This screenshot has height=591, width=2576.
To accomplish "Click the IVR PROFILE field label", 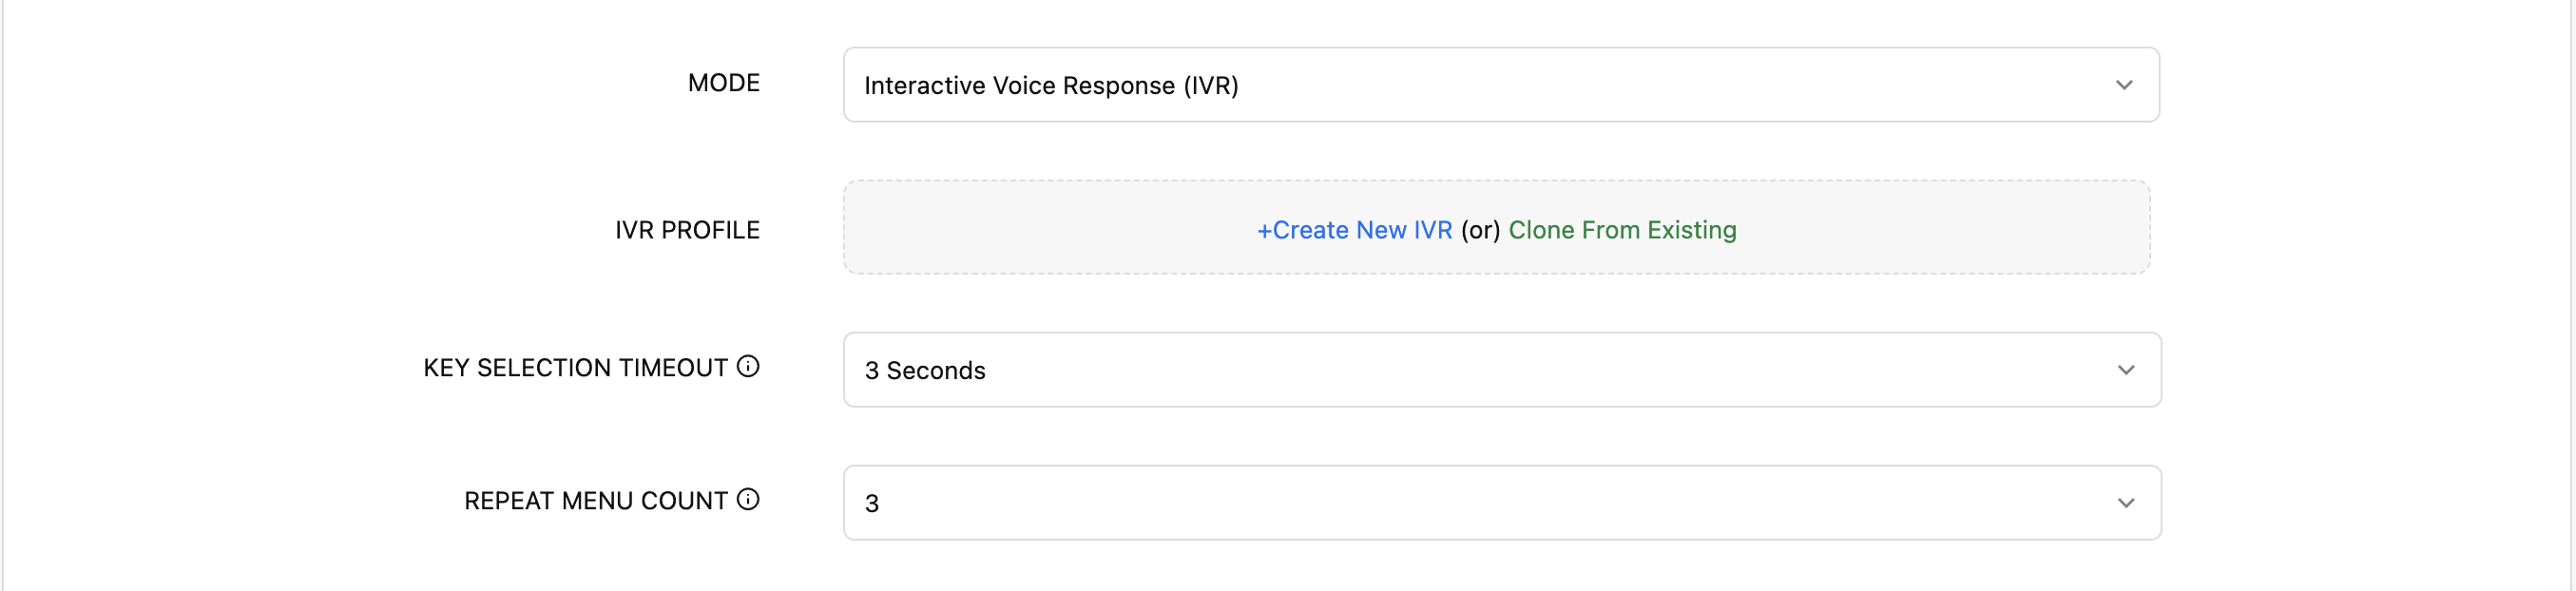I will [x=687, y=230].
